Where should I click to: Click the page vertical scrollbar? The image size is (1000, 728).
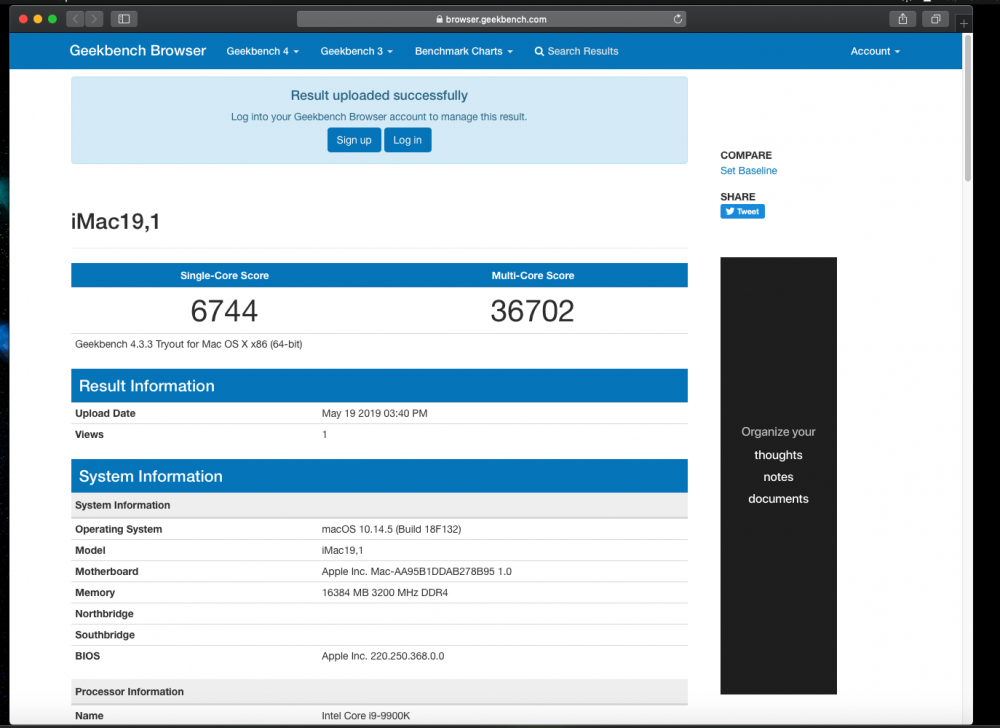point(967,108)
